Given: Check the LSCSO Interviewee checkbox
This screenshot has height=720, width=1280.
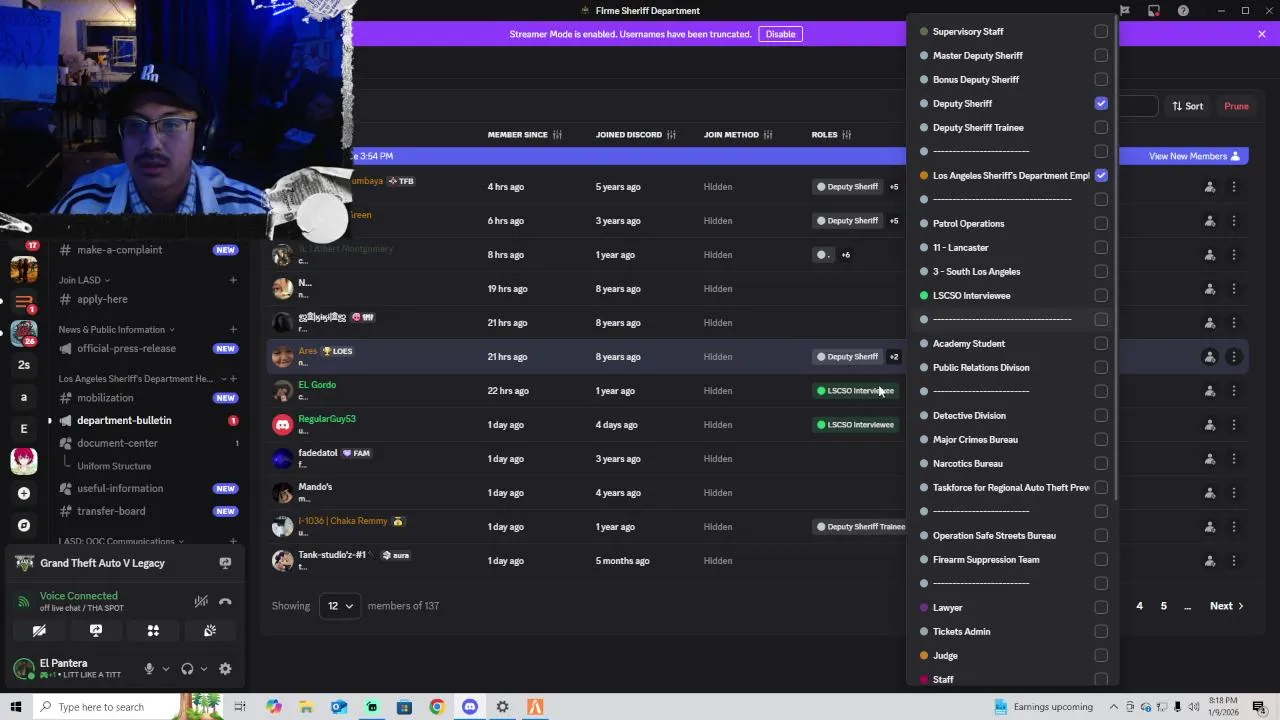Looking at the screenshot, I should pos(1101,296).
